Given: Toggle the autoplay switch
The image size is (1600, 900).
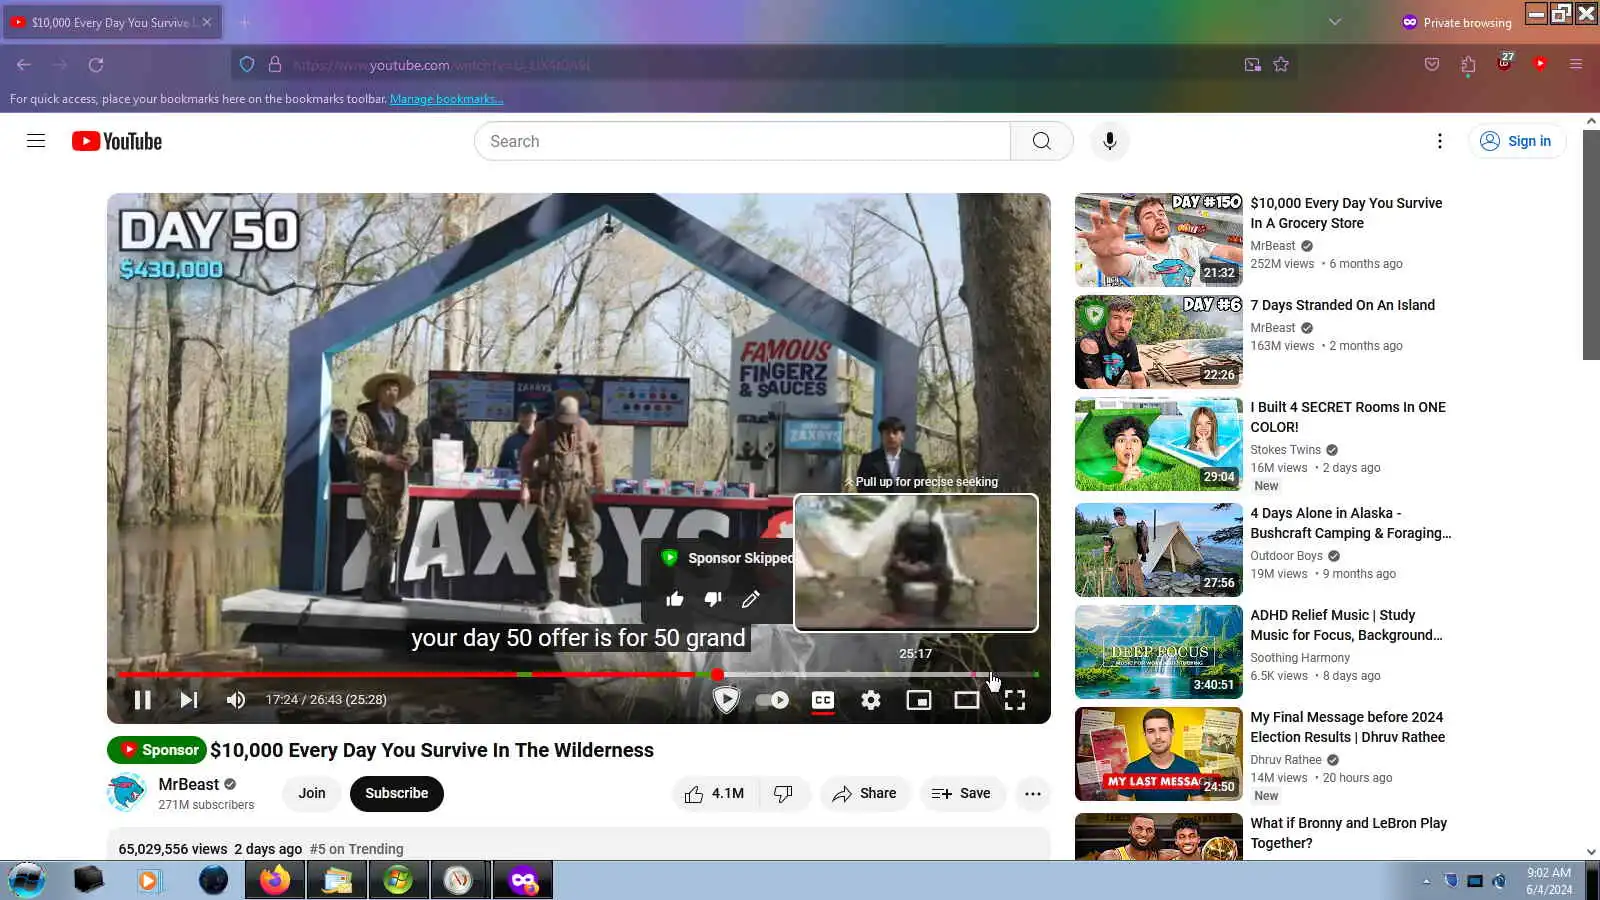Looking at the screenshot, I should (772, 700).
